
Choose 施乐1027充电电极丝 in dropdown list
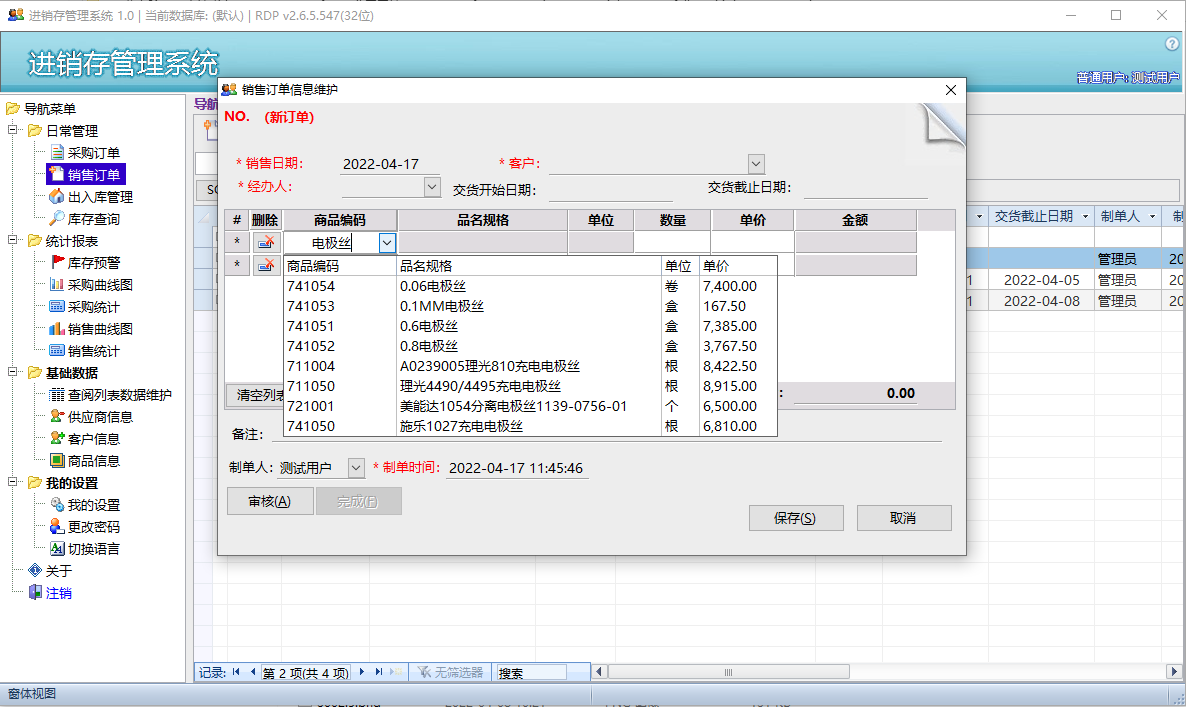coord(460,426)
